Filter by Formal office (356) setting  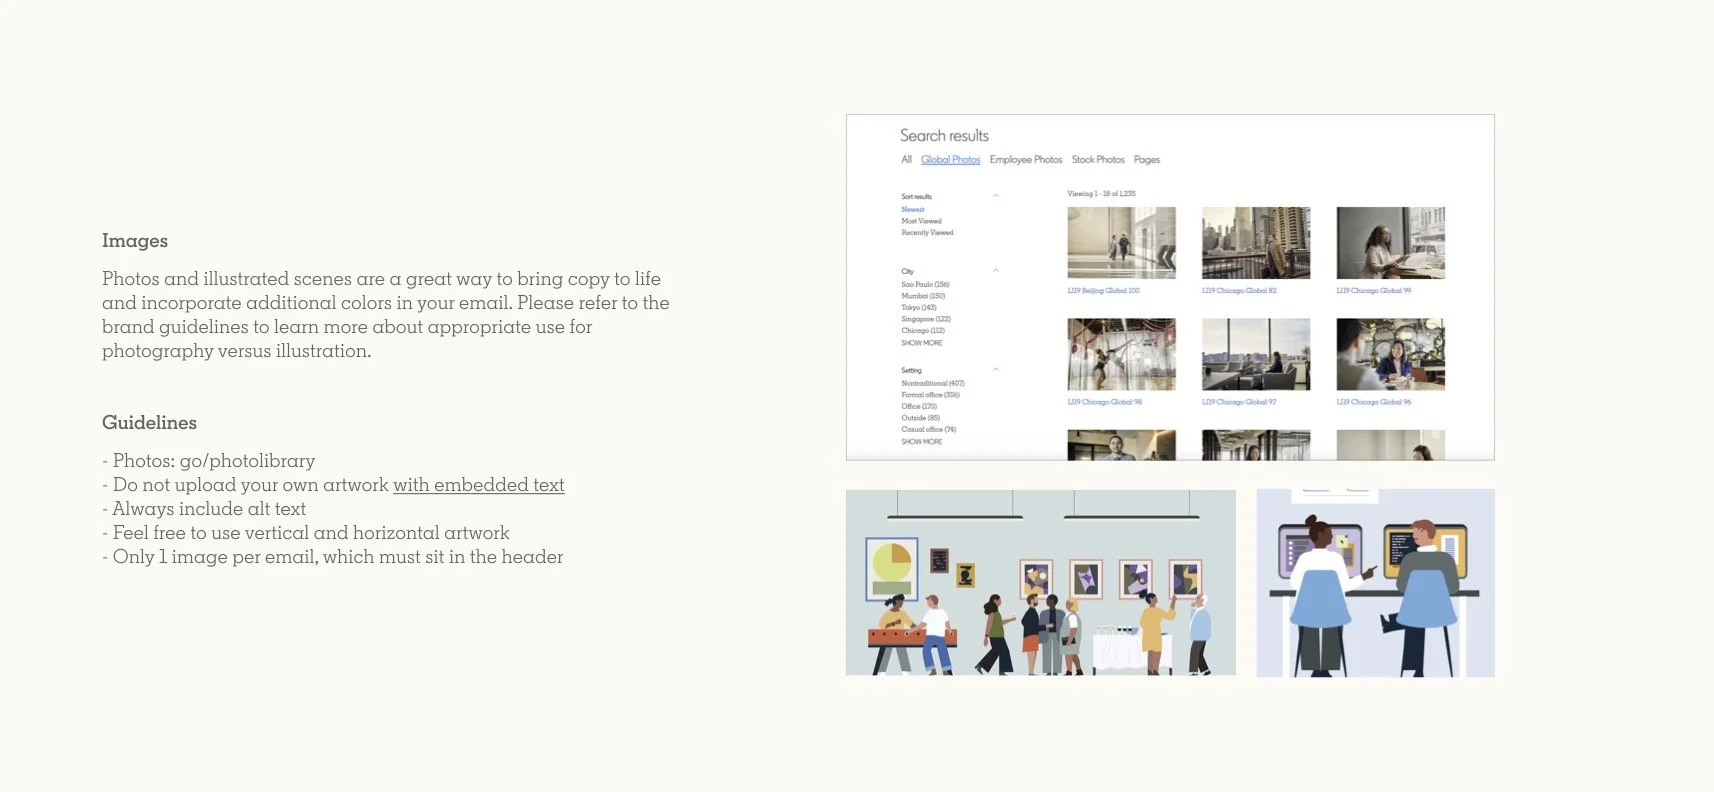(x=930, y=395)
